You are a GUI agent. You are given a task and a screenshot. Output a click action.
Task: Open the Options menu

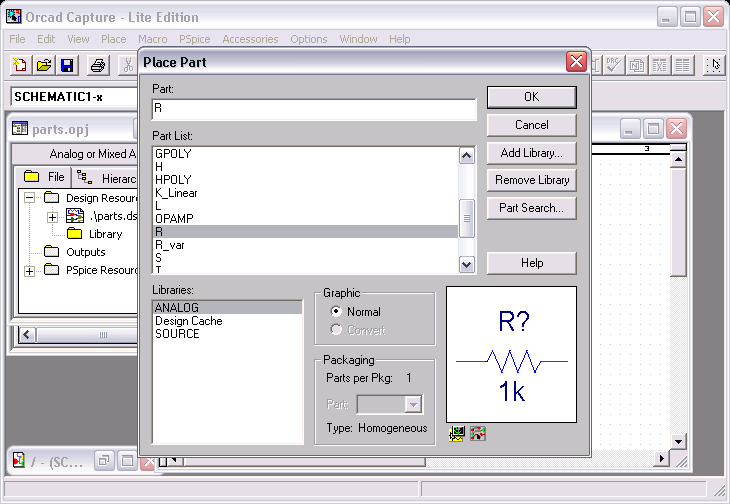[309, 39]
